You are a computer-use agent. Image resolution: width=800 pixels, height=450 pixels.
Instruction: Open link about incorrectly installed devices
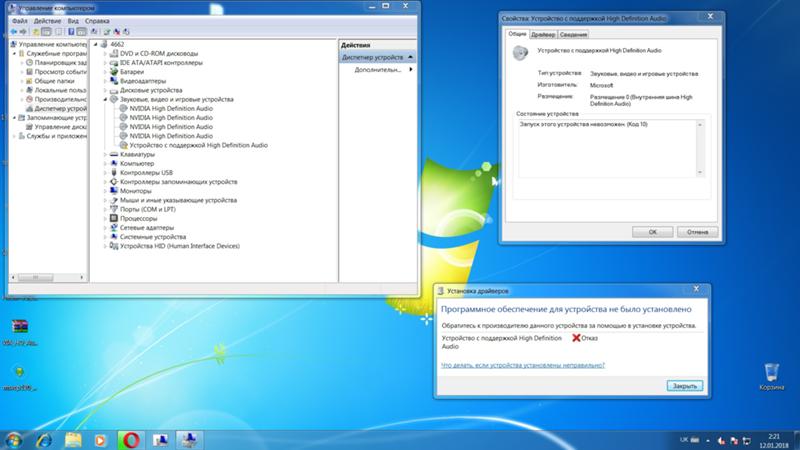tap(523, 365)
